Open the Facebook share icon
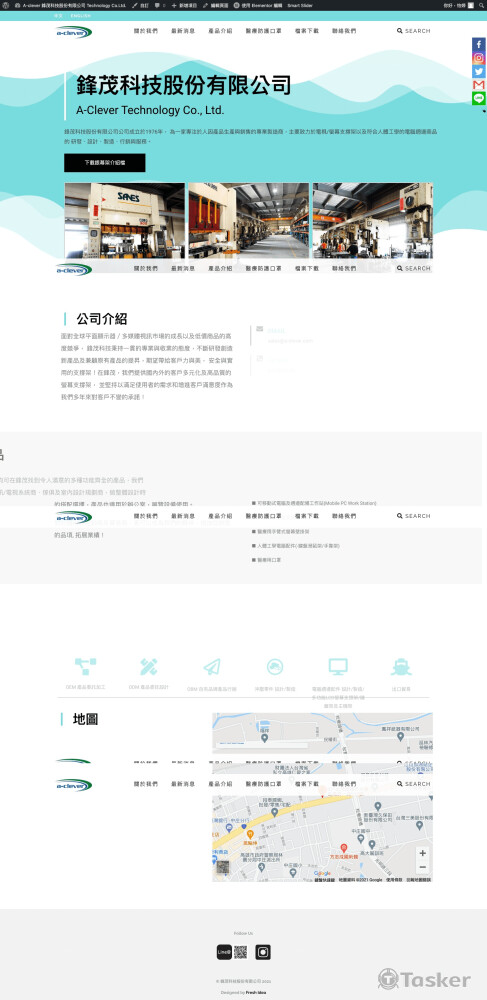This screenshot has width=487, height=1000. (x=479, y=44)
